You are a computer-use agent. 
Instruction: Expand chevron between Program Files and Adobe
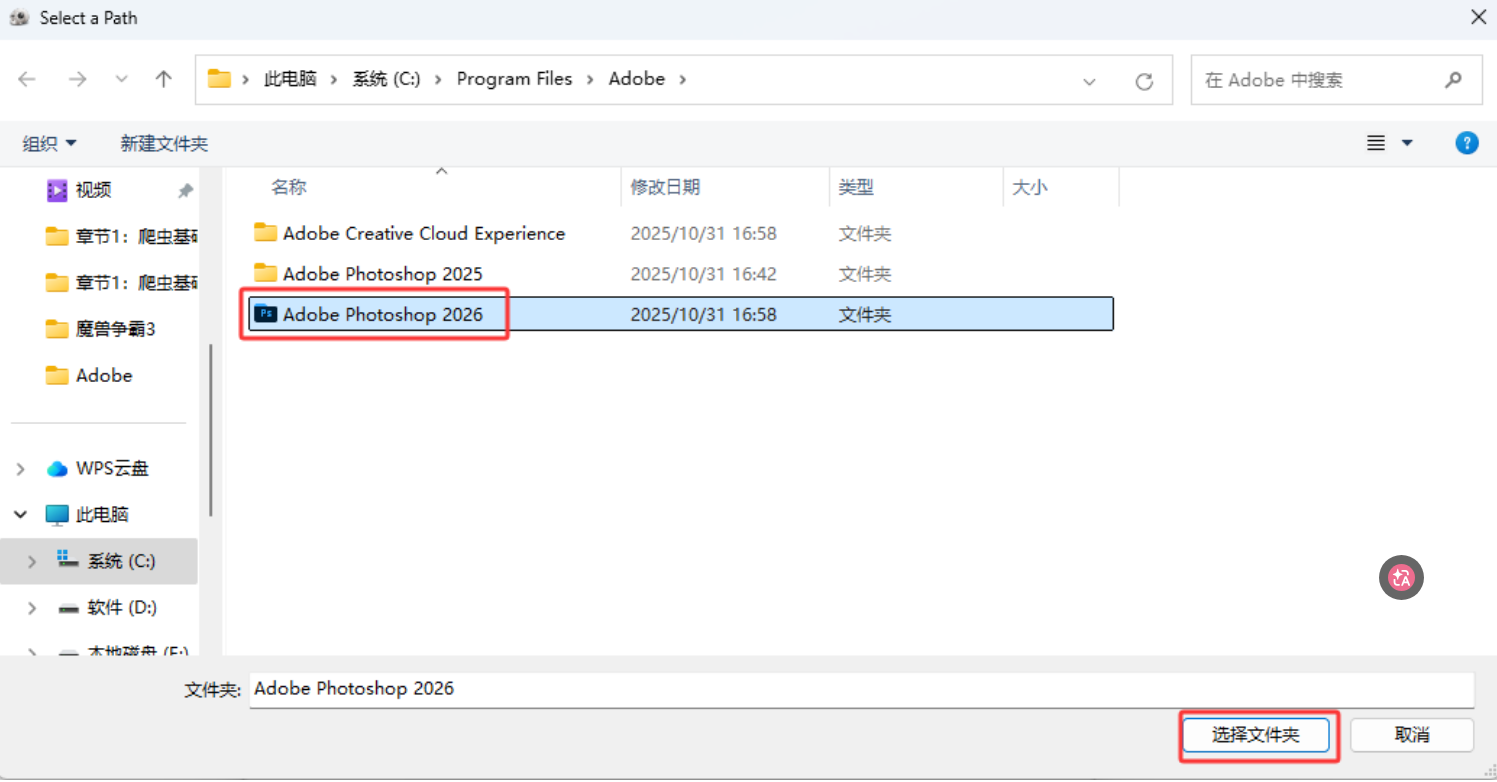tap(591, 79)
